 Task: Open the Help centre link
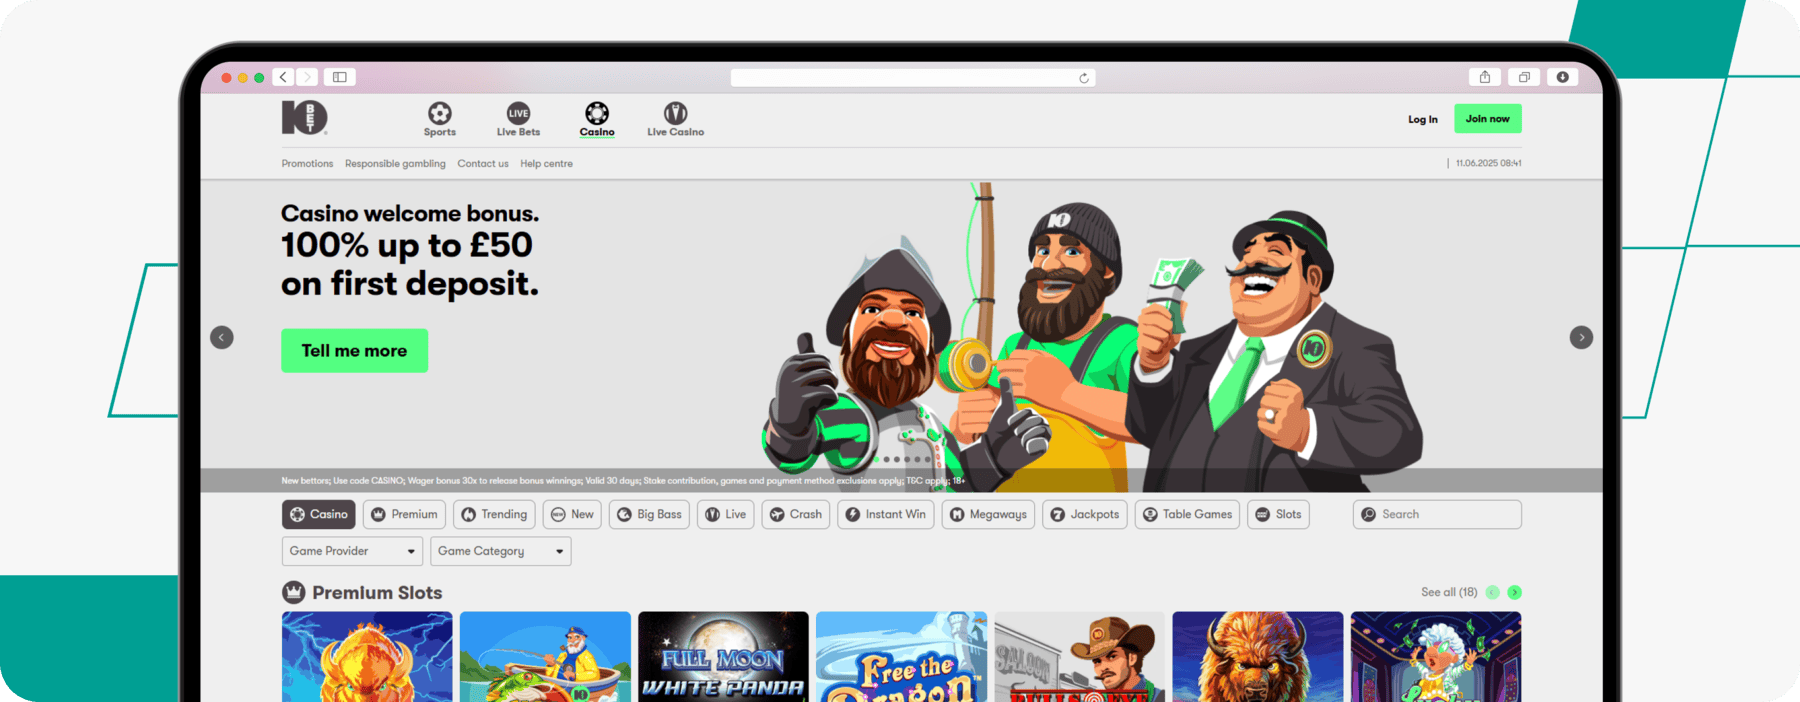(546, 163)
